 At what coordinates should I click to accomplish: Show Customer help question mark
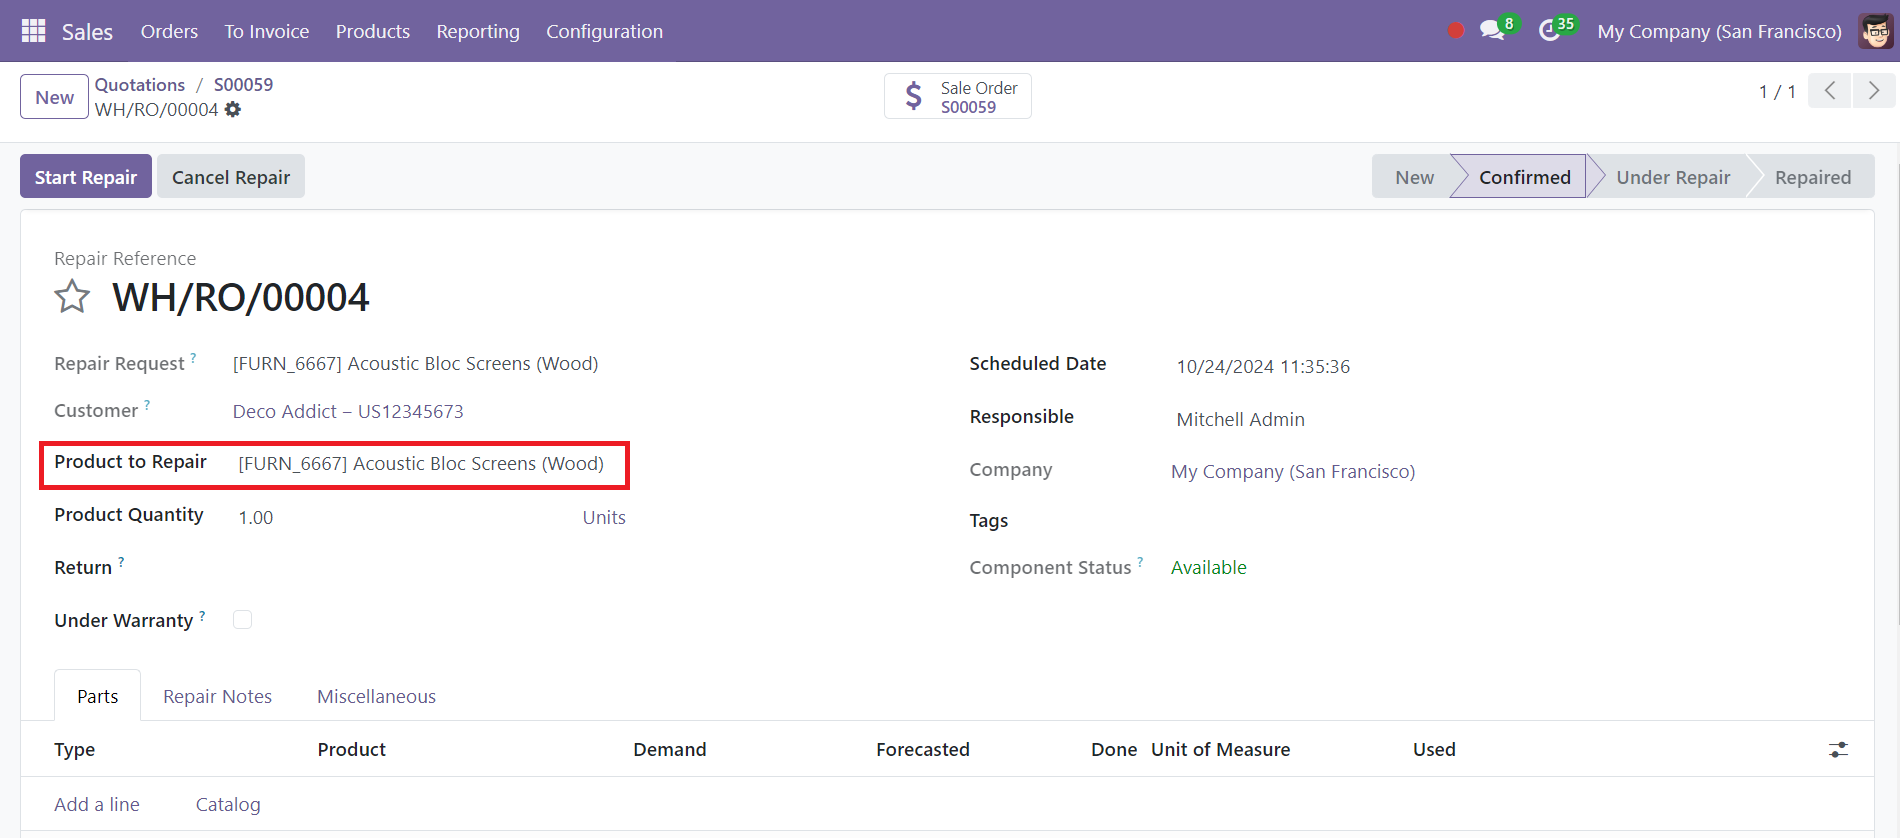coord(147,404)
